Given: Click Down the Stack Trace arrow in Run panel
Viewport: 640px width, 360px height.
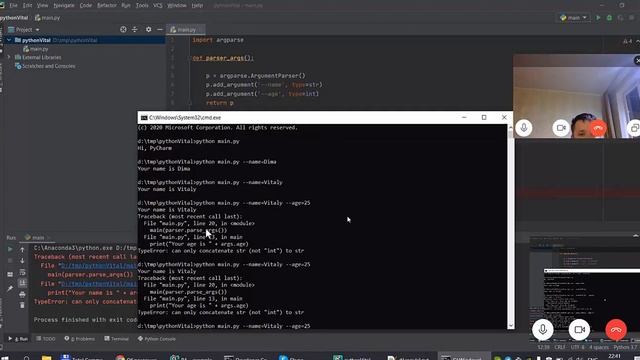Looking at the screenshot, I should coord(22,260).
